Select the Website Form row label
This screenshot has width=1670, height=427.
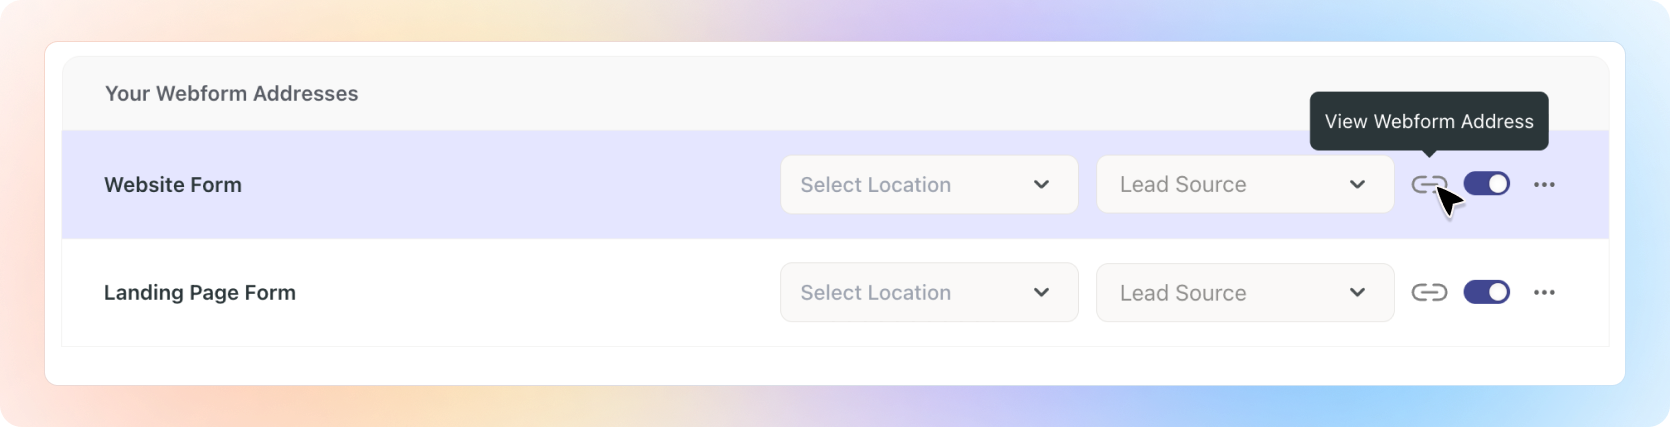point(173,185)
